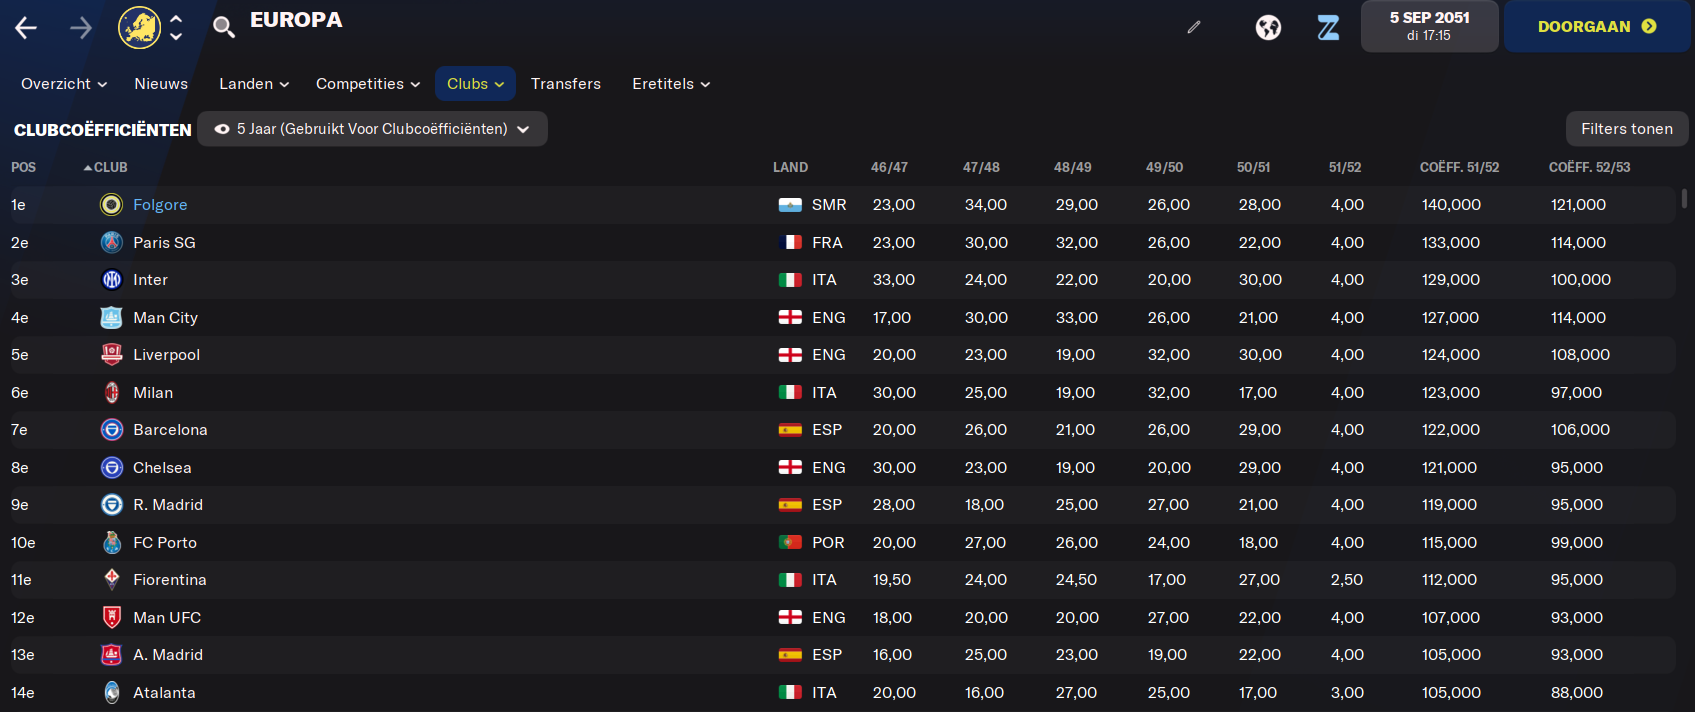The width and height of the screenshot is (1695, 712).
Task: Click the pencil edit icon
Action: tap(1193, 27)
